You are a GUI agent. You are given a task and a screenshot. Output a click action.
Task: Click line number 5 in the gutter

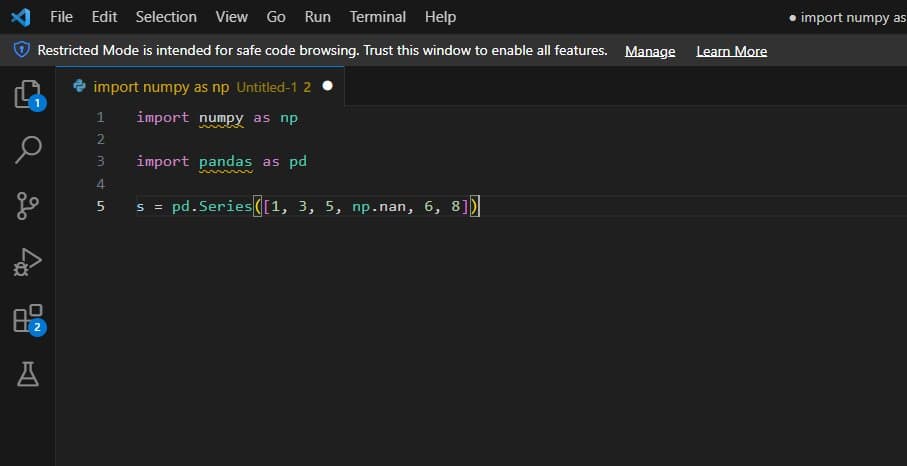(x=101, y=206)
